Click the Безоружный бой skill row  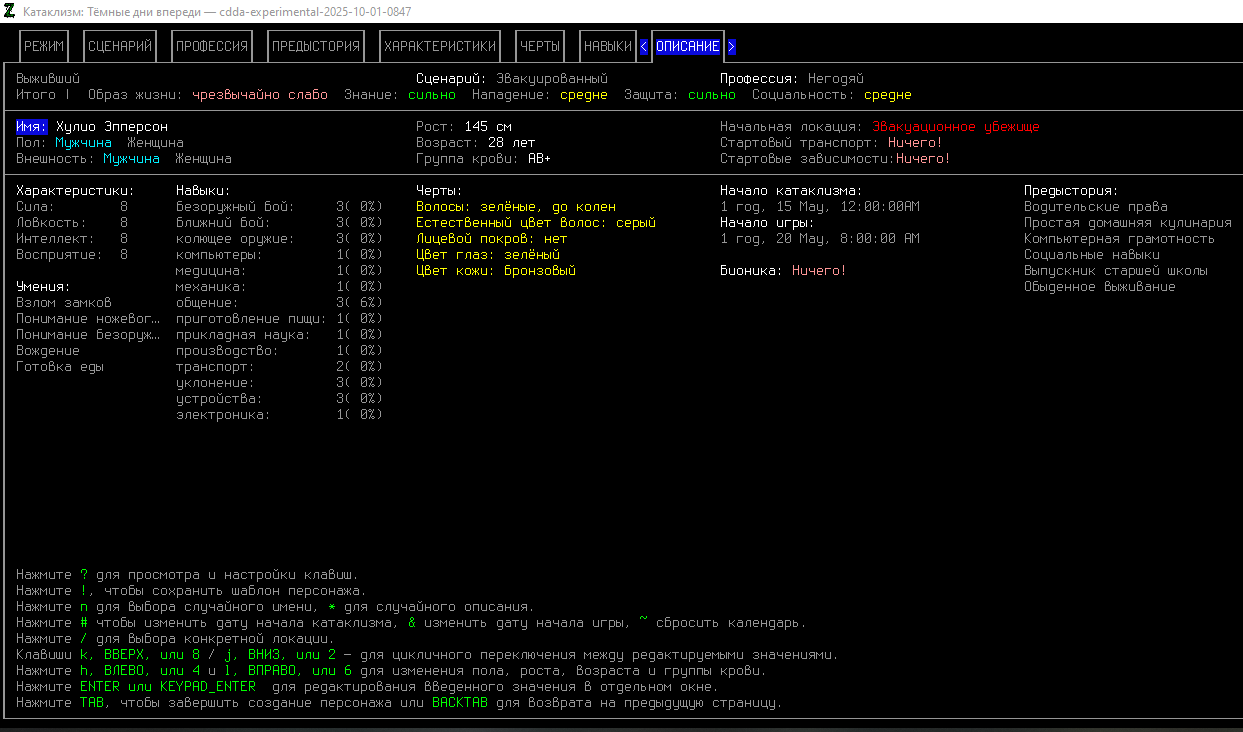pyautogui.click(x=280, y=207)
